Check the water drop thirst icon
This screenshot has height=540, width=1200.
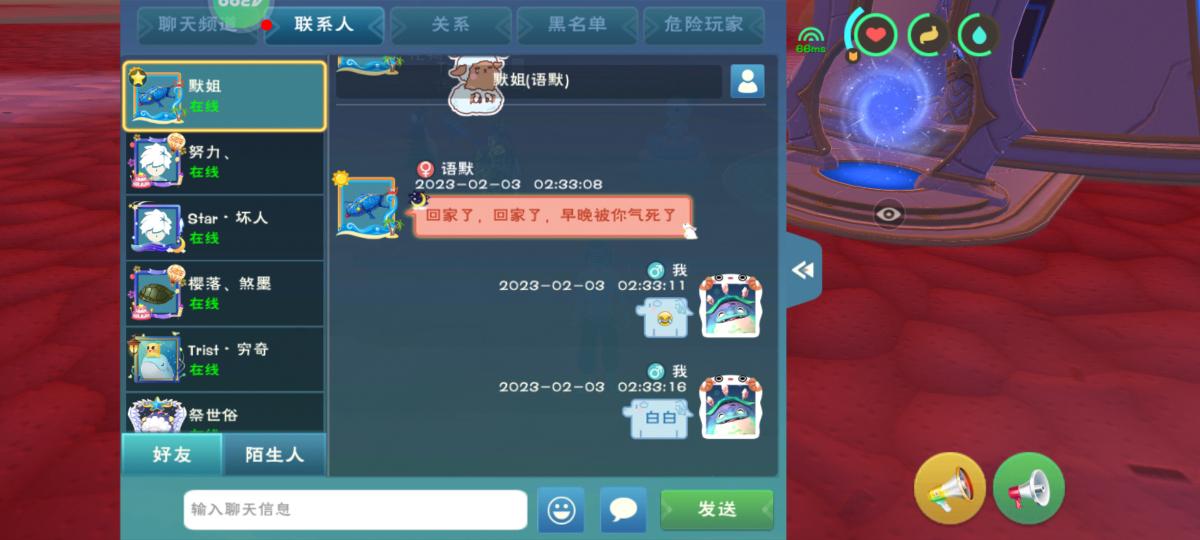coord(978,35)
